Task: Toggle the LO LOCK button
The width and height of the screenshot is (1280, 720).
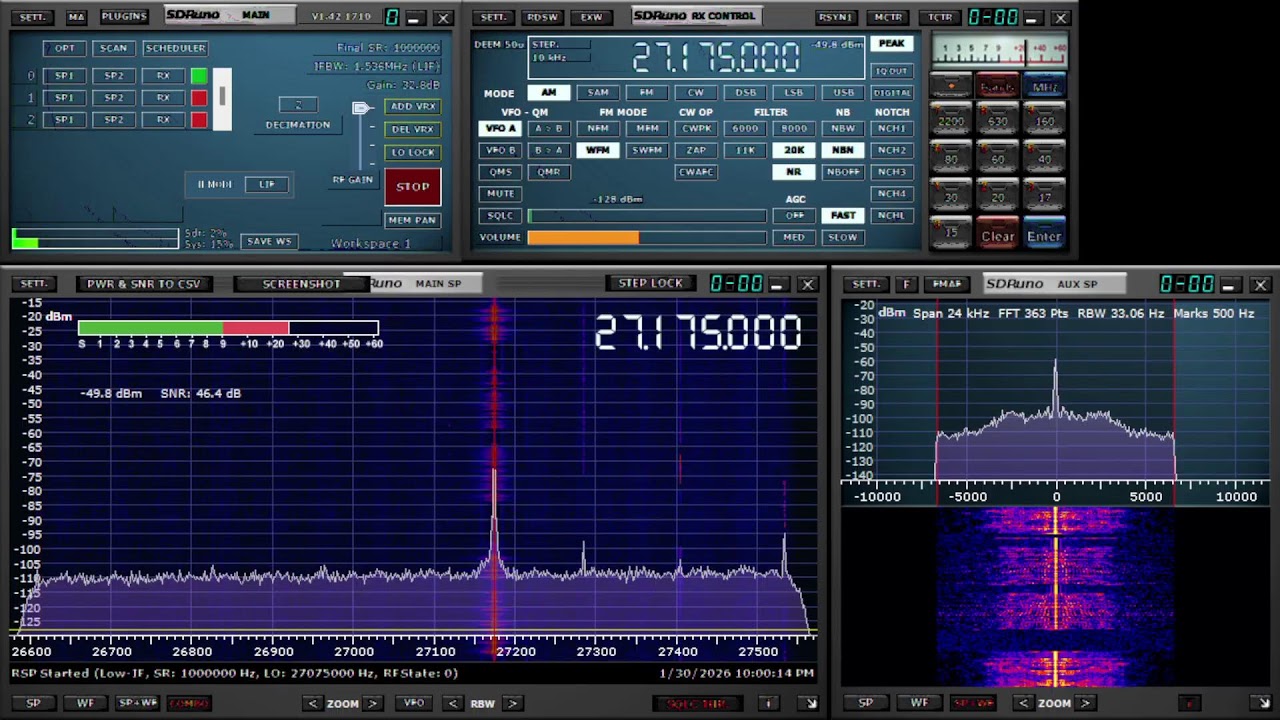Action: [x=413, y=152]
